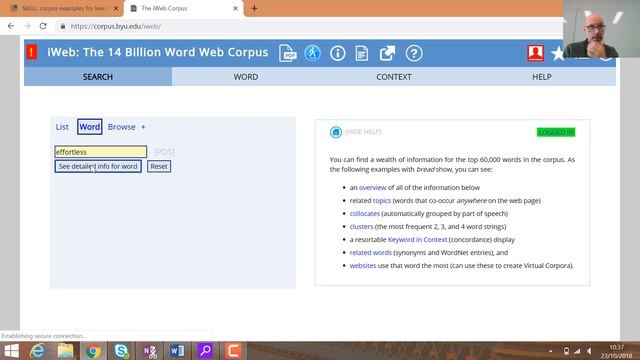Open the overview link in help text

coord(372,188)
